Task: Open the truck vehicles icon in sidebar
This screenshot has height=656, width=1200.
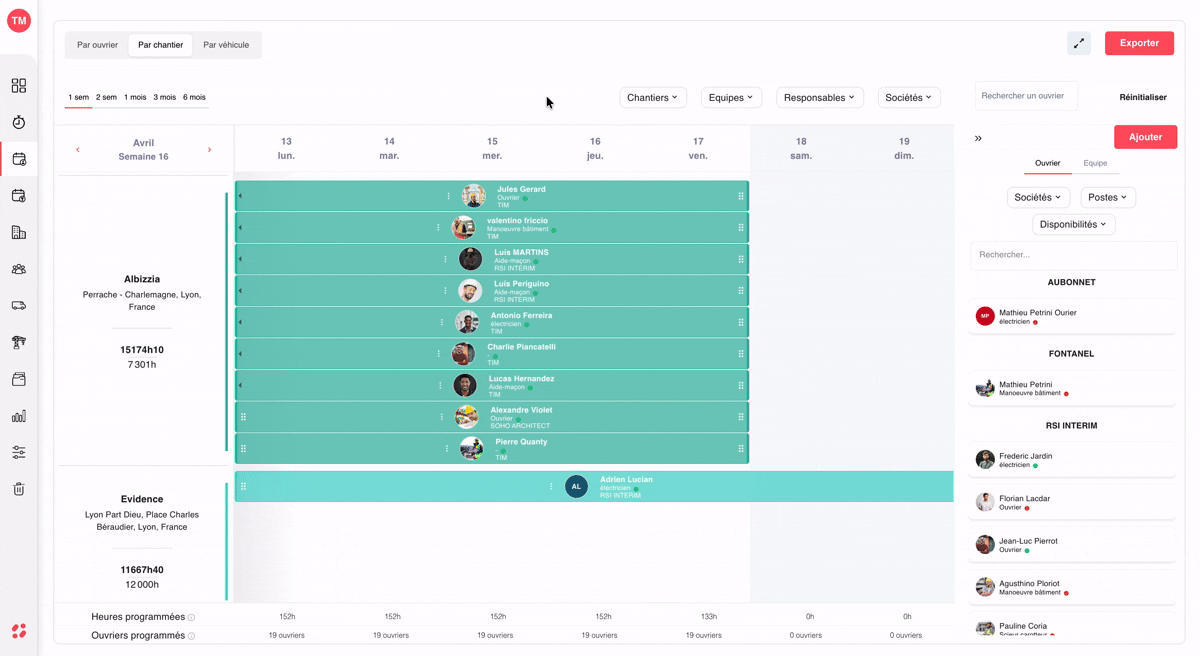Action: point(18,306)
